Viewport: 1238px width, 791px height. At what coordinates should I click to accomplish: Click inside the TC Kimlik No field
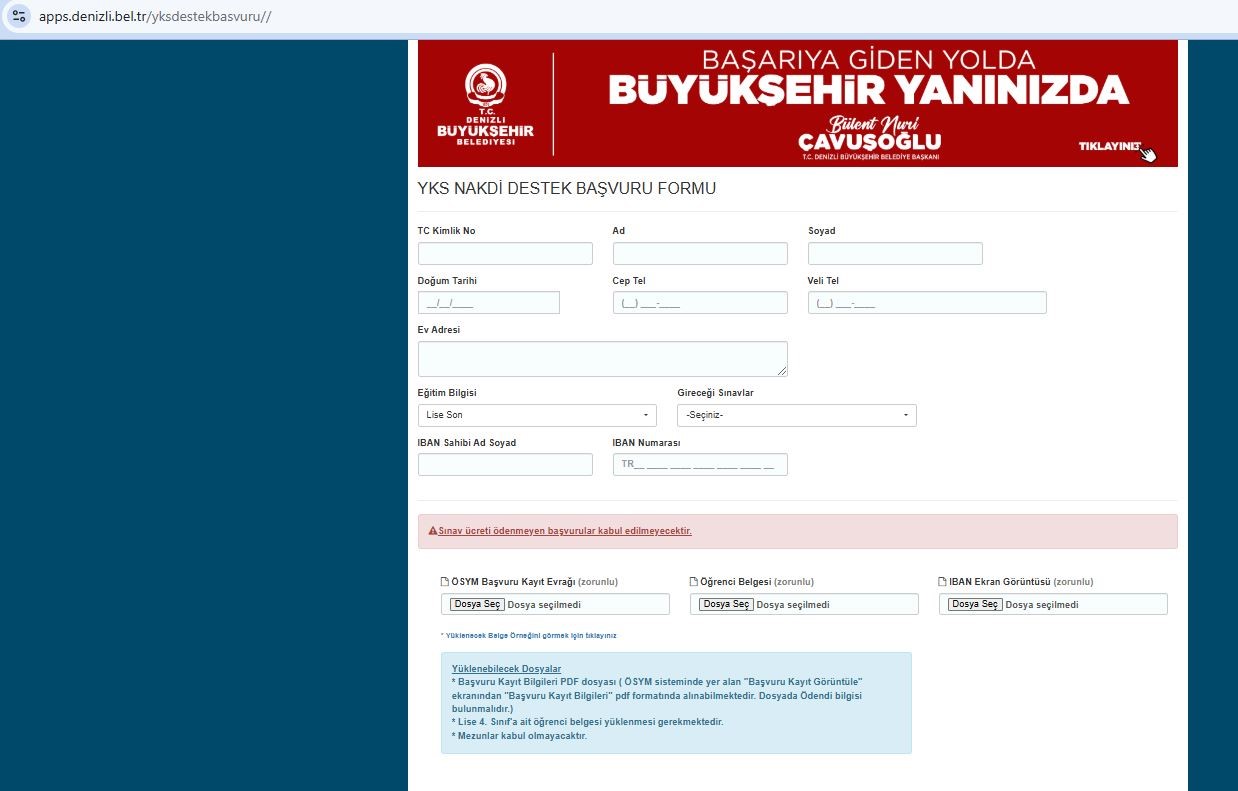(505, 253)
